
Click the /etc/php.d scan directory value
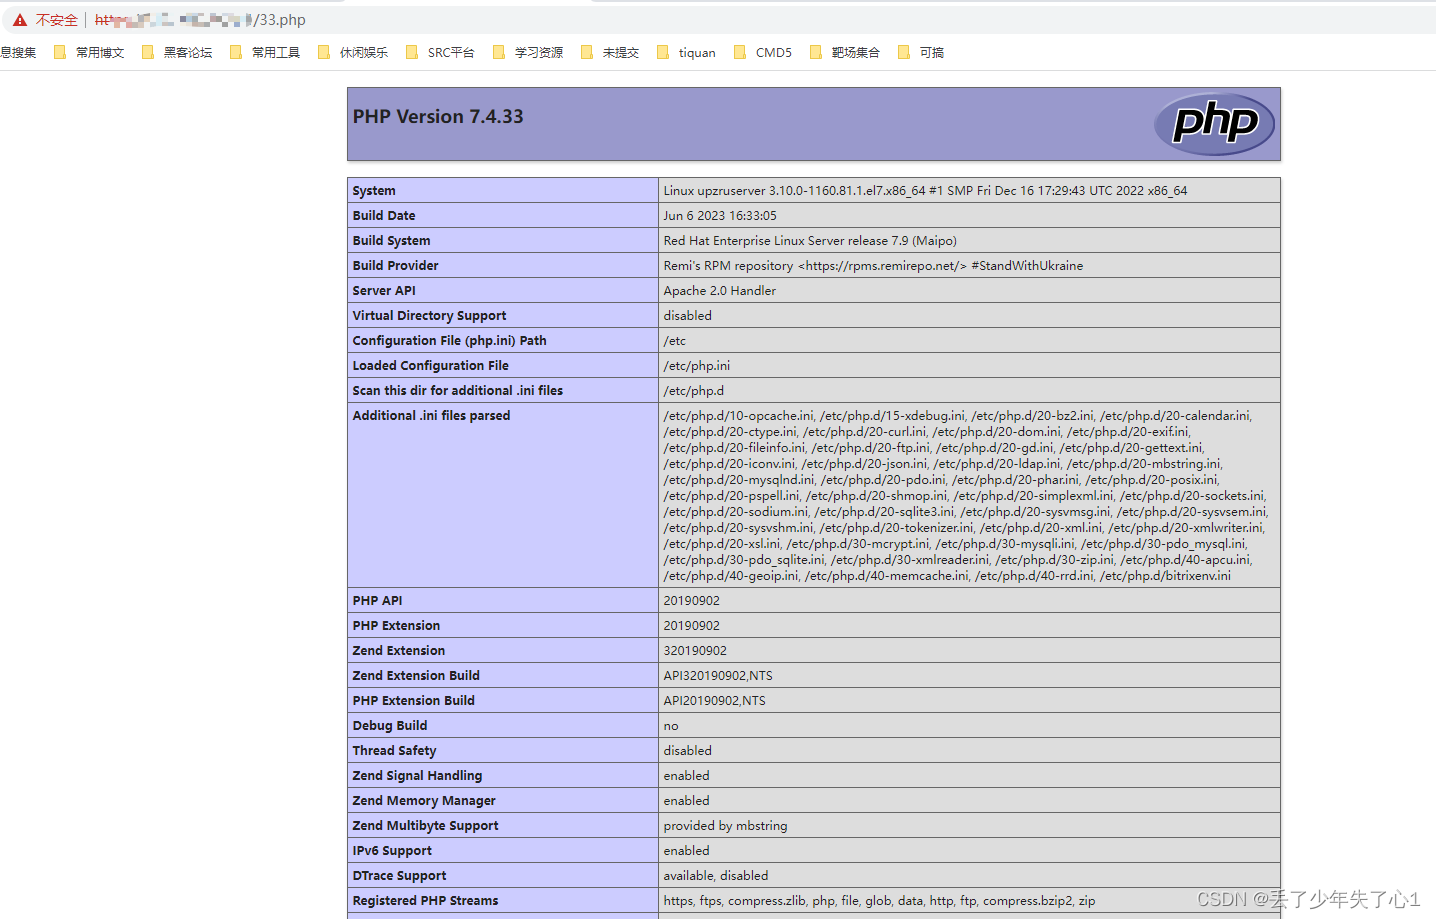tap(694, 391)
